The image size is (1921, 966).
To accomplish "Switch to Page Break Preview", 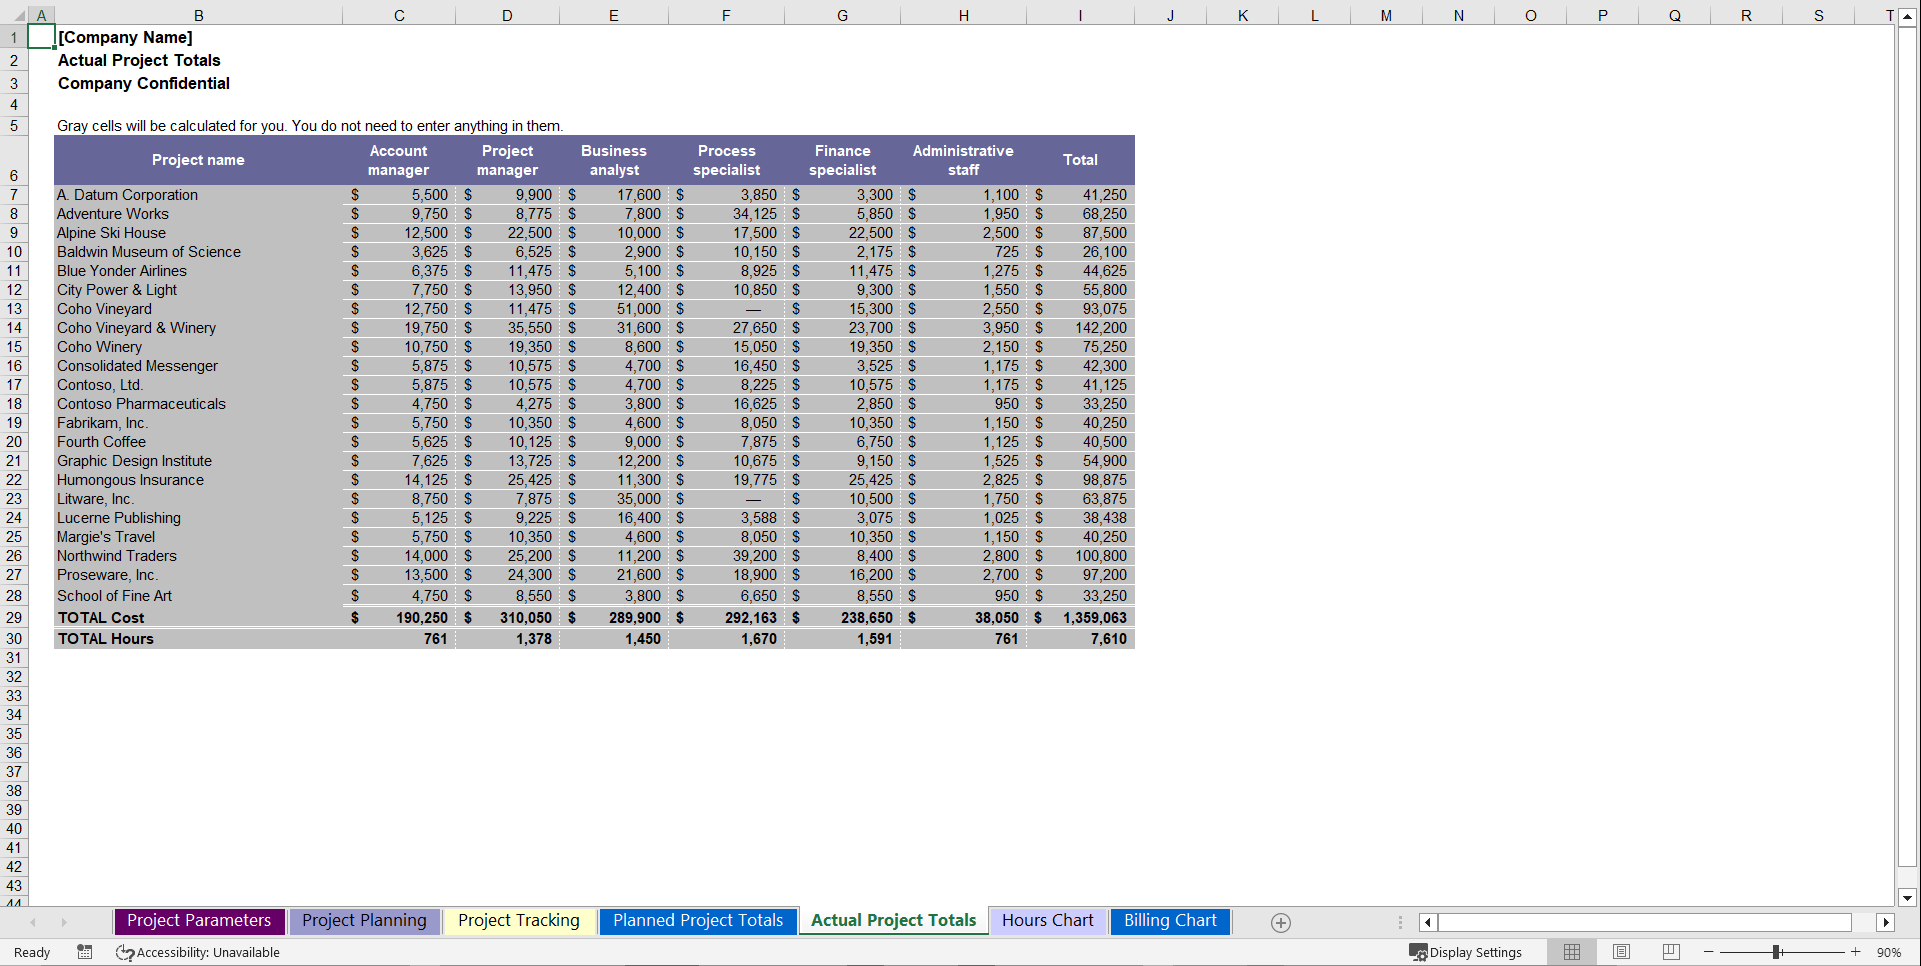I will (1671, 952).
